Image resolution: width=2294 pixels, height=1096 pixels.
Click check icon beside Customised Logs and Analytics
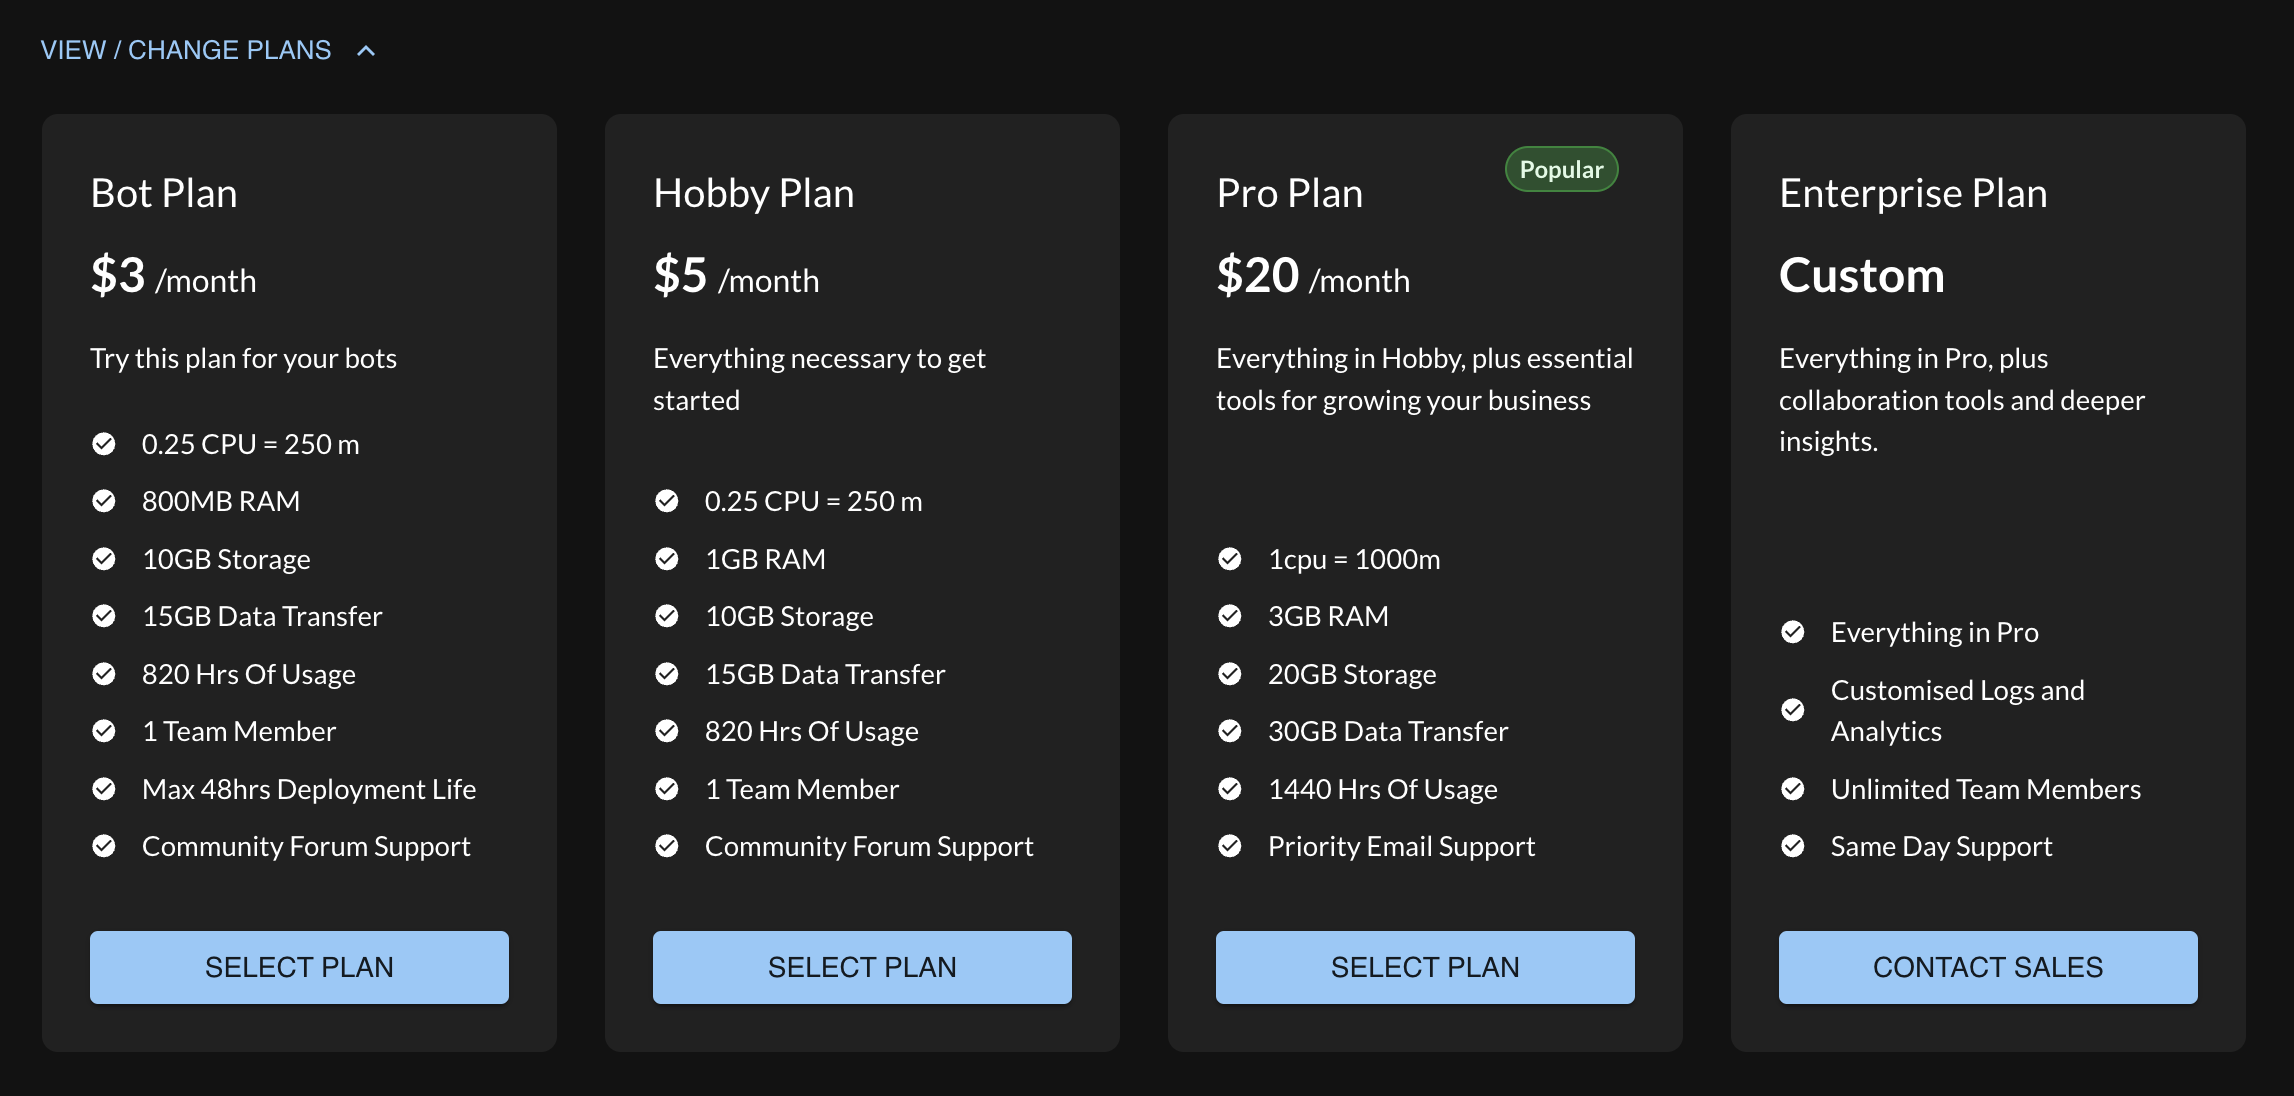[x=1793, y=710]
